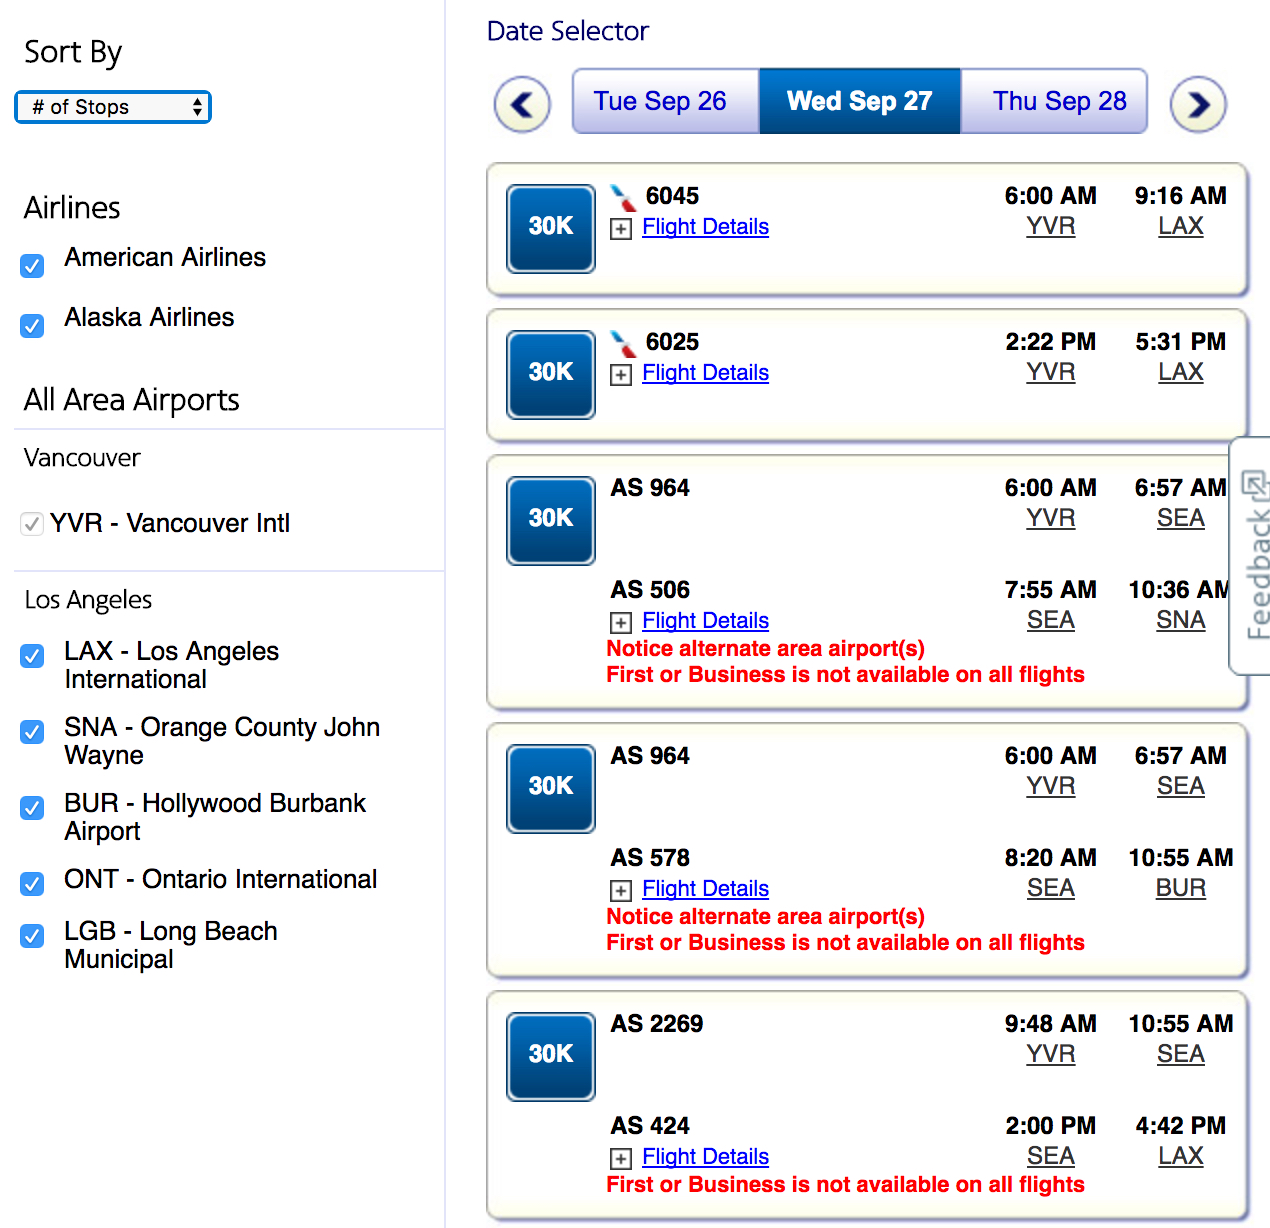The width and height of the screenshot is (1270, 1228).
Task: Open Flight Details under AS 424
Action: tap(705, 1157)
